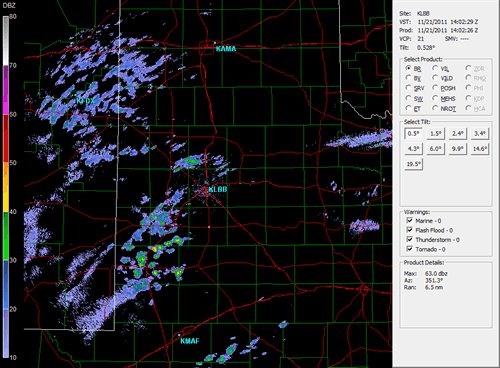Image resolution: width=500 pixels, height=368 pixels.
Task: Toggle the Flash Flood warnings checkbox
Action: 410,230
